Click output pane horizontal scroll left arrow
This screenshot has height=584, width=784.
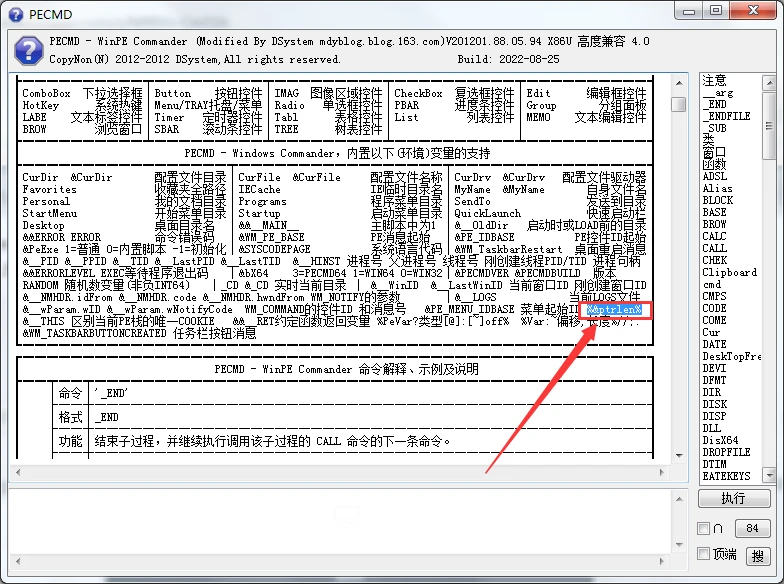(18, 561)
